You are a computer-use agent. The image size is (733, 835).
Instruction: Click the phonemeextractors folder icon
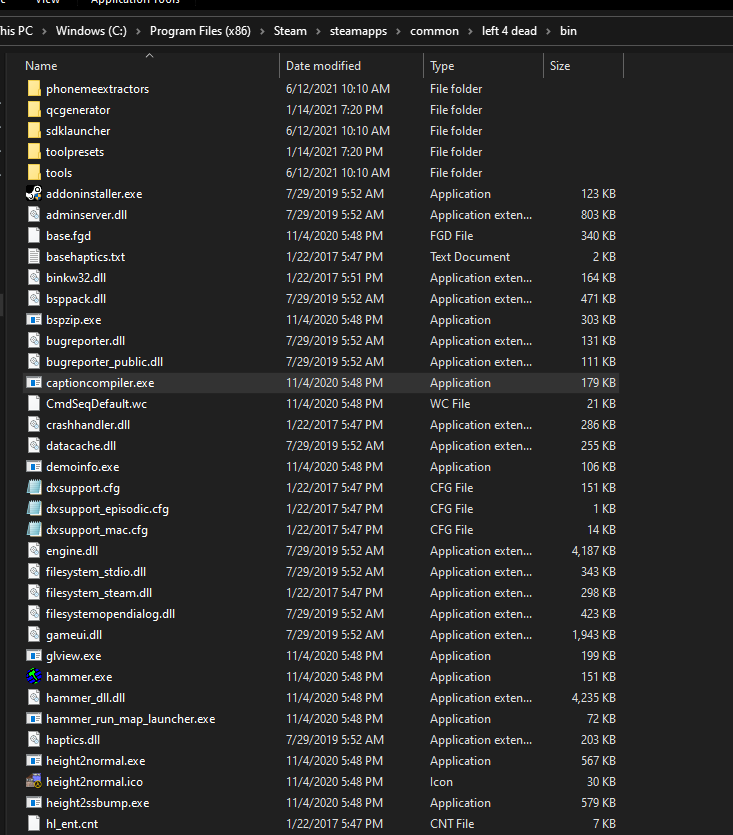34,88
